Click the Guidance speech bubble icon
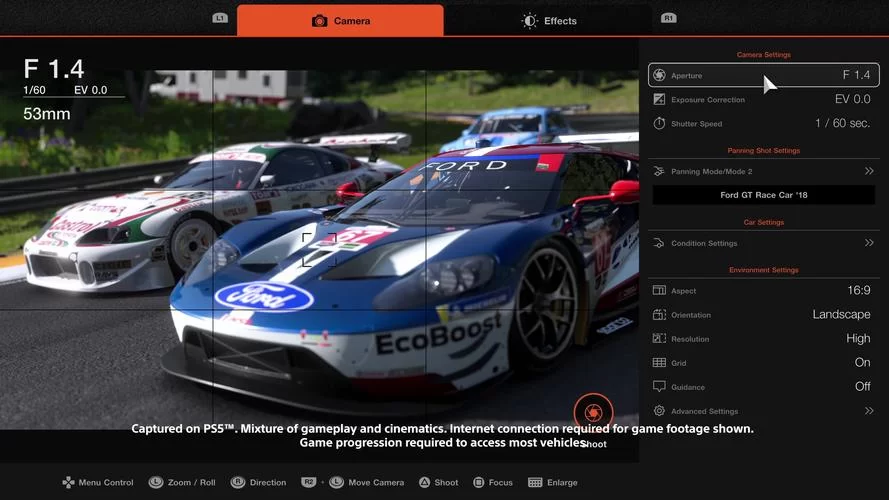889x500 pixels. click(659, 387)
